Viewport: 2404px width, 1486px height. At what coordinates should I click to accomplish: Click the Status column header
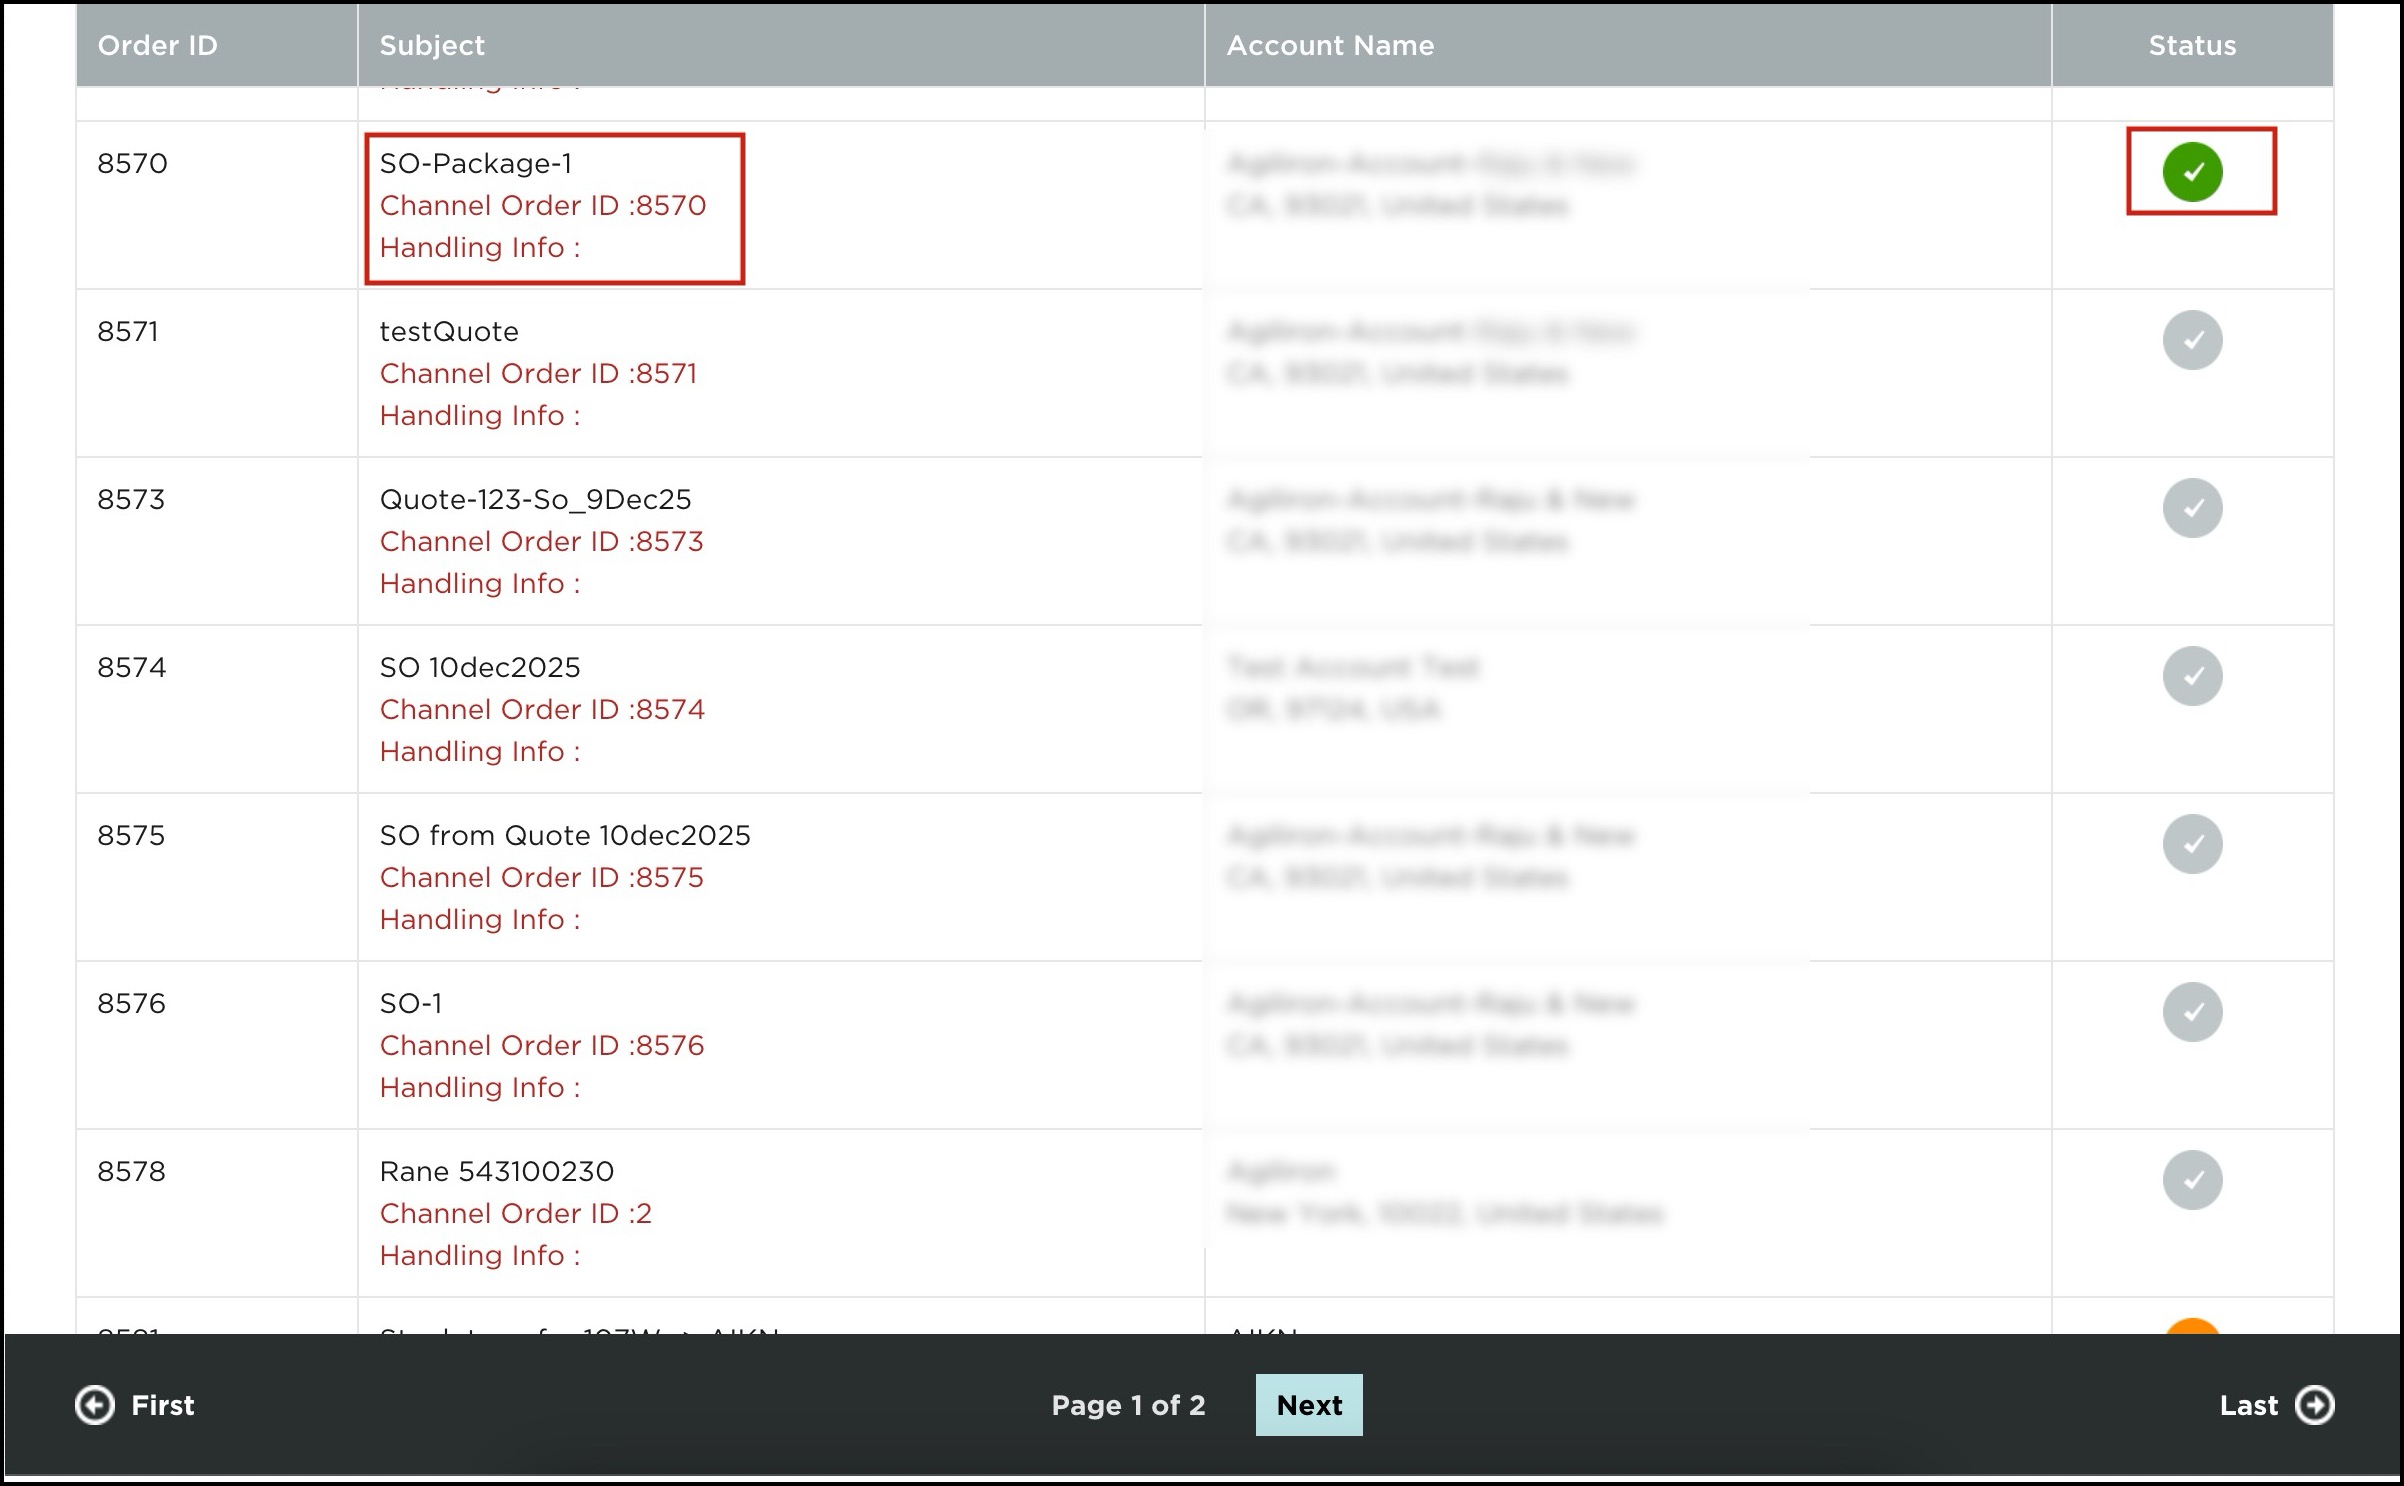(x=2192, y=46)
